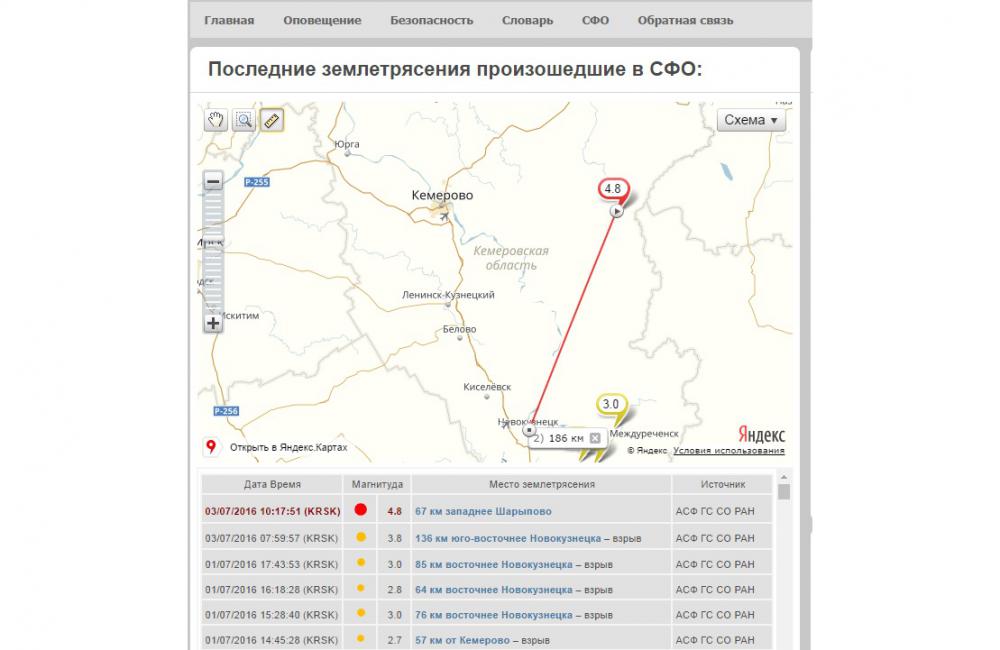Viewport: 1000px width, 650px height.
Task: Select the hand pan tool on map
Action: point(215,121)
